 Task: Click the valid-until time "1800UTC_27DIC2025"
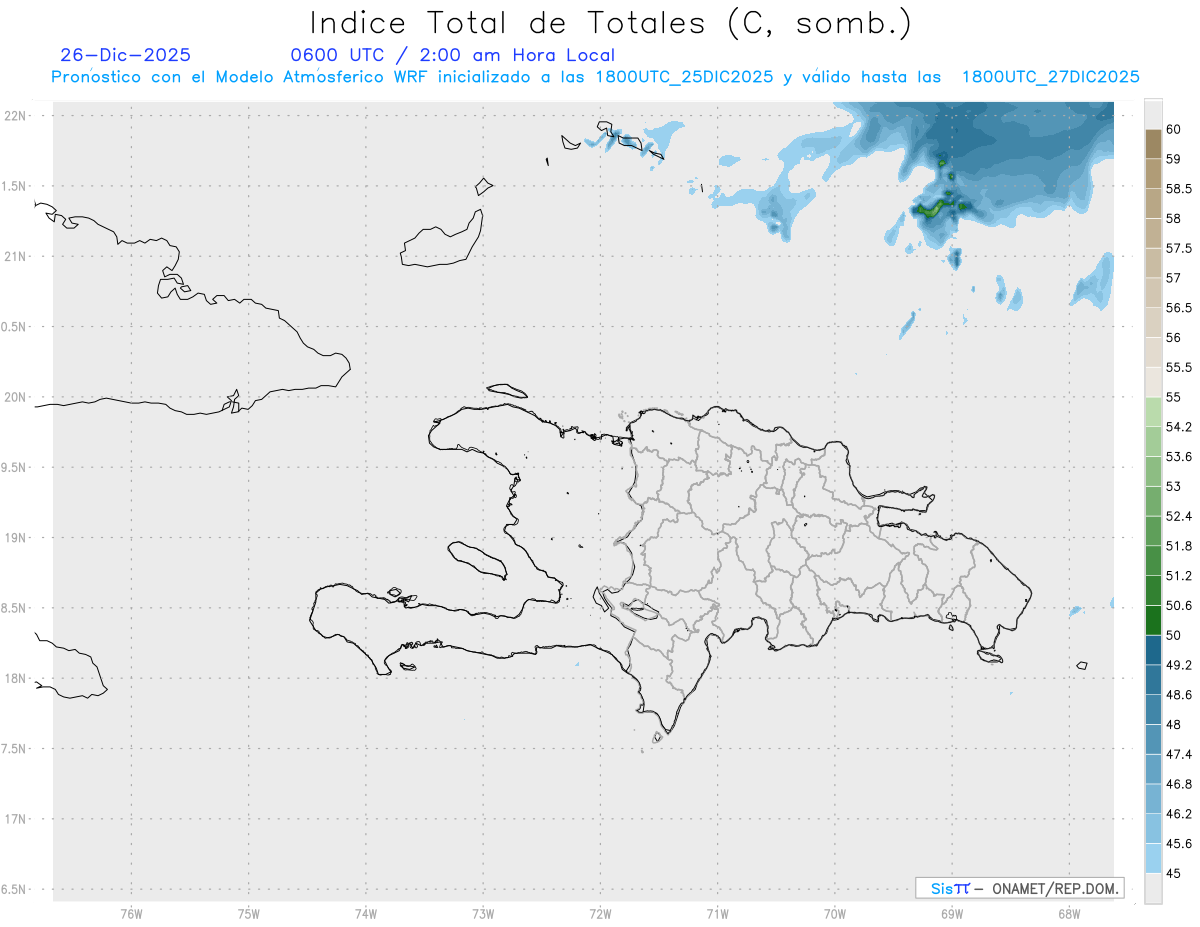click(1050, 77)
